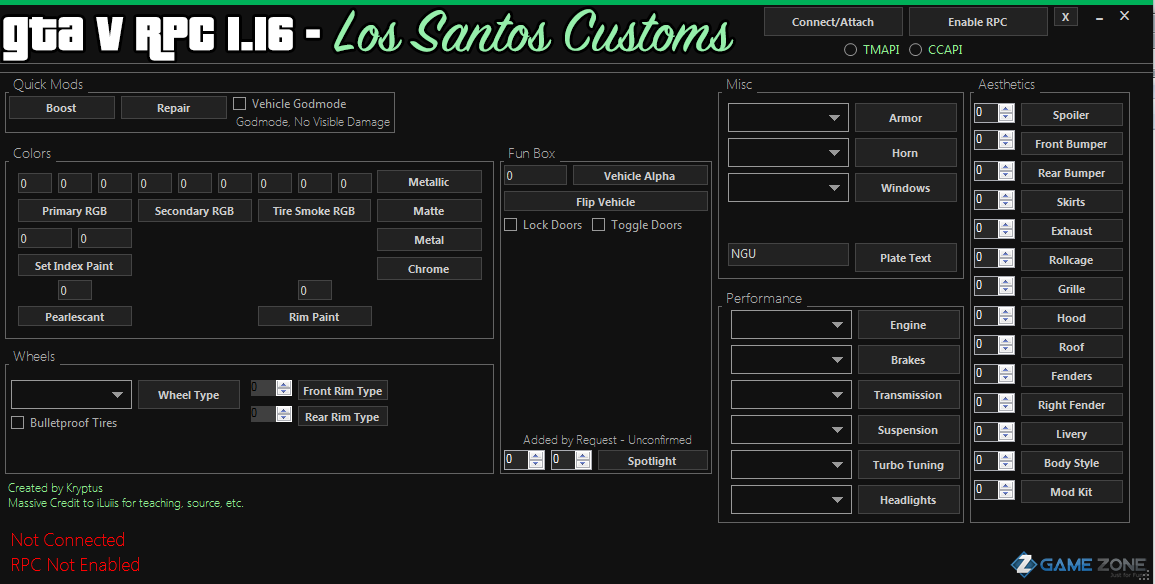Open the Windows tint dropdown
Screen dimensions: 1155x584
pos(788,188)
